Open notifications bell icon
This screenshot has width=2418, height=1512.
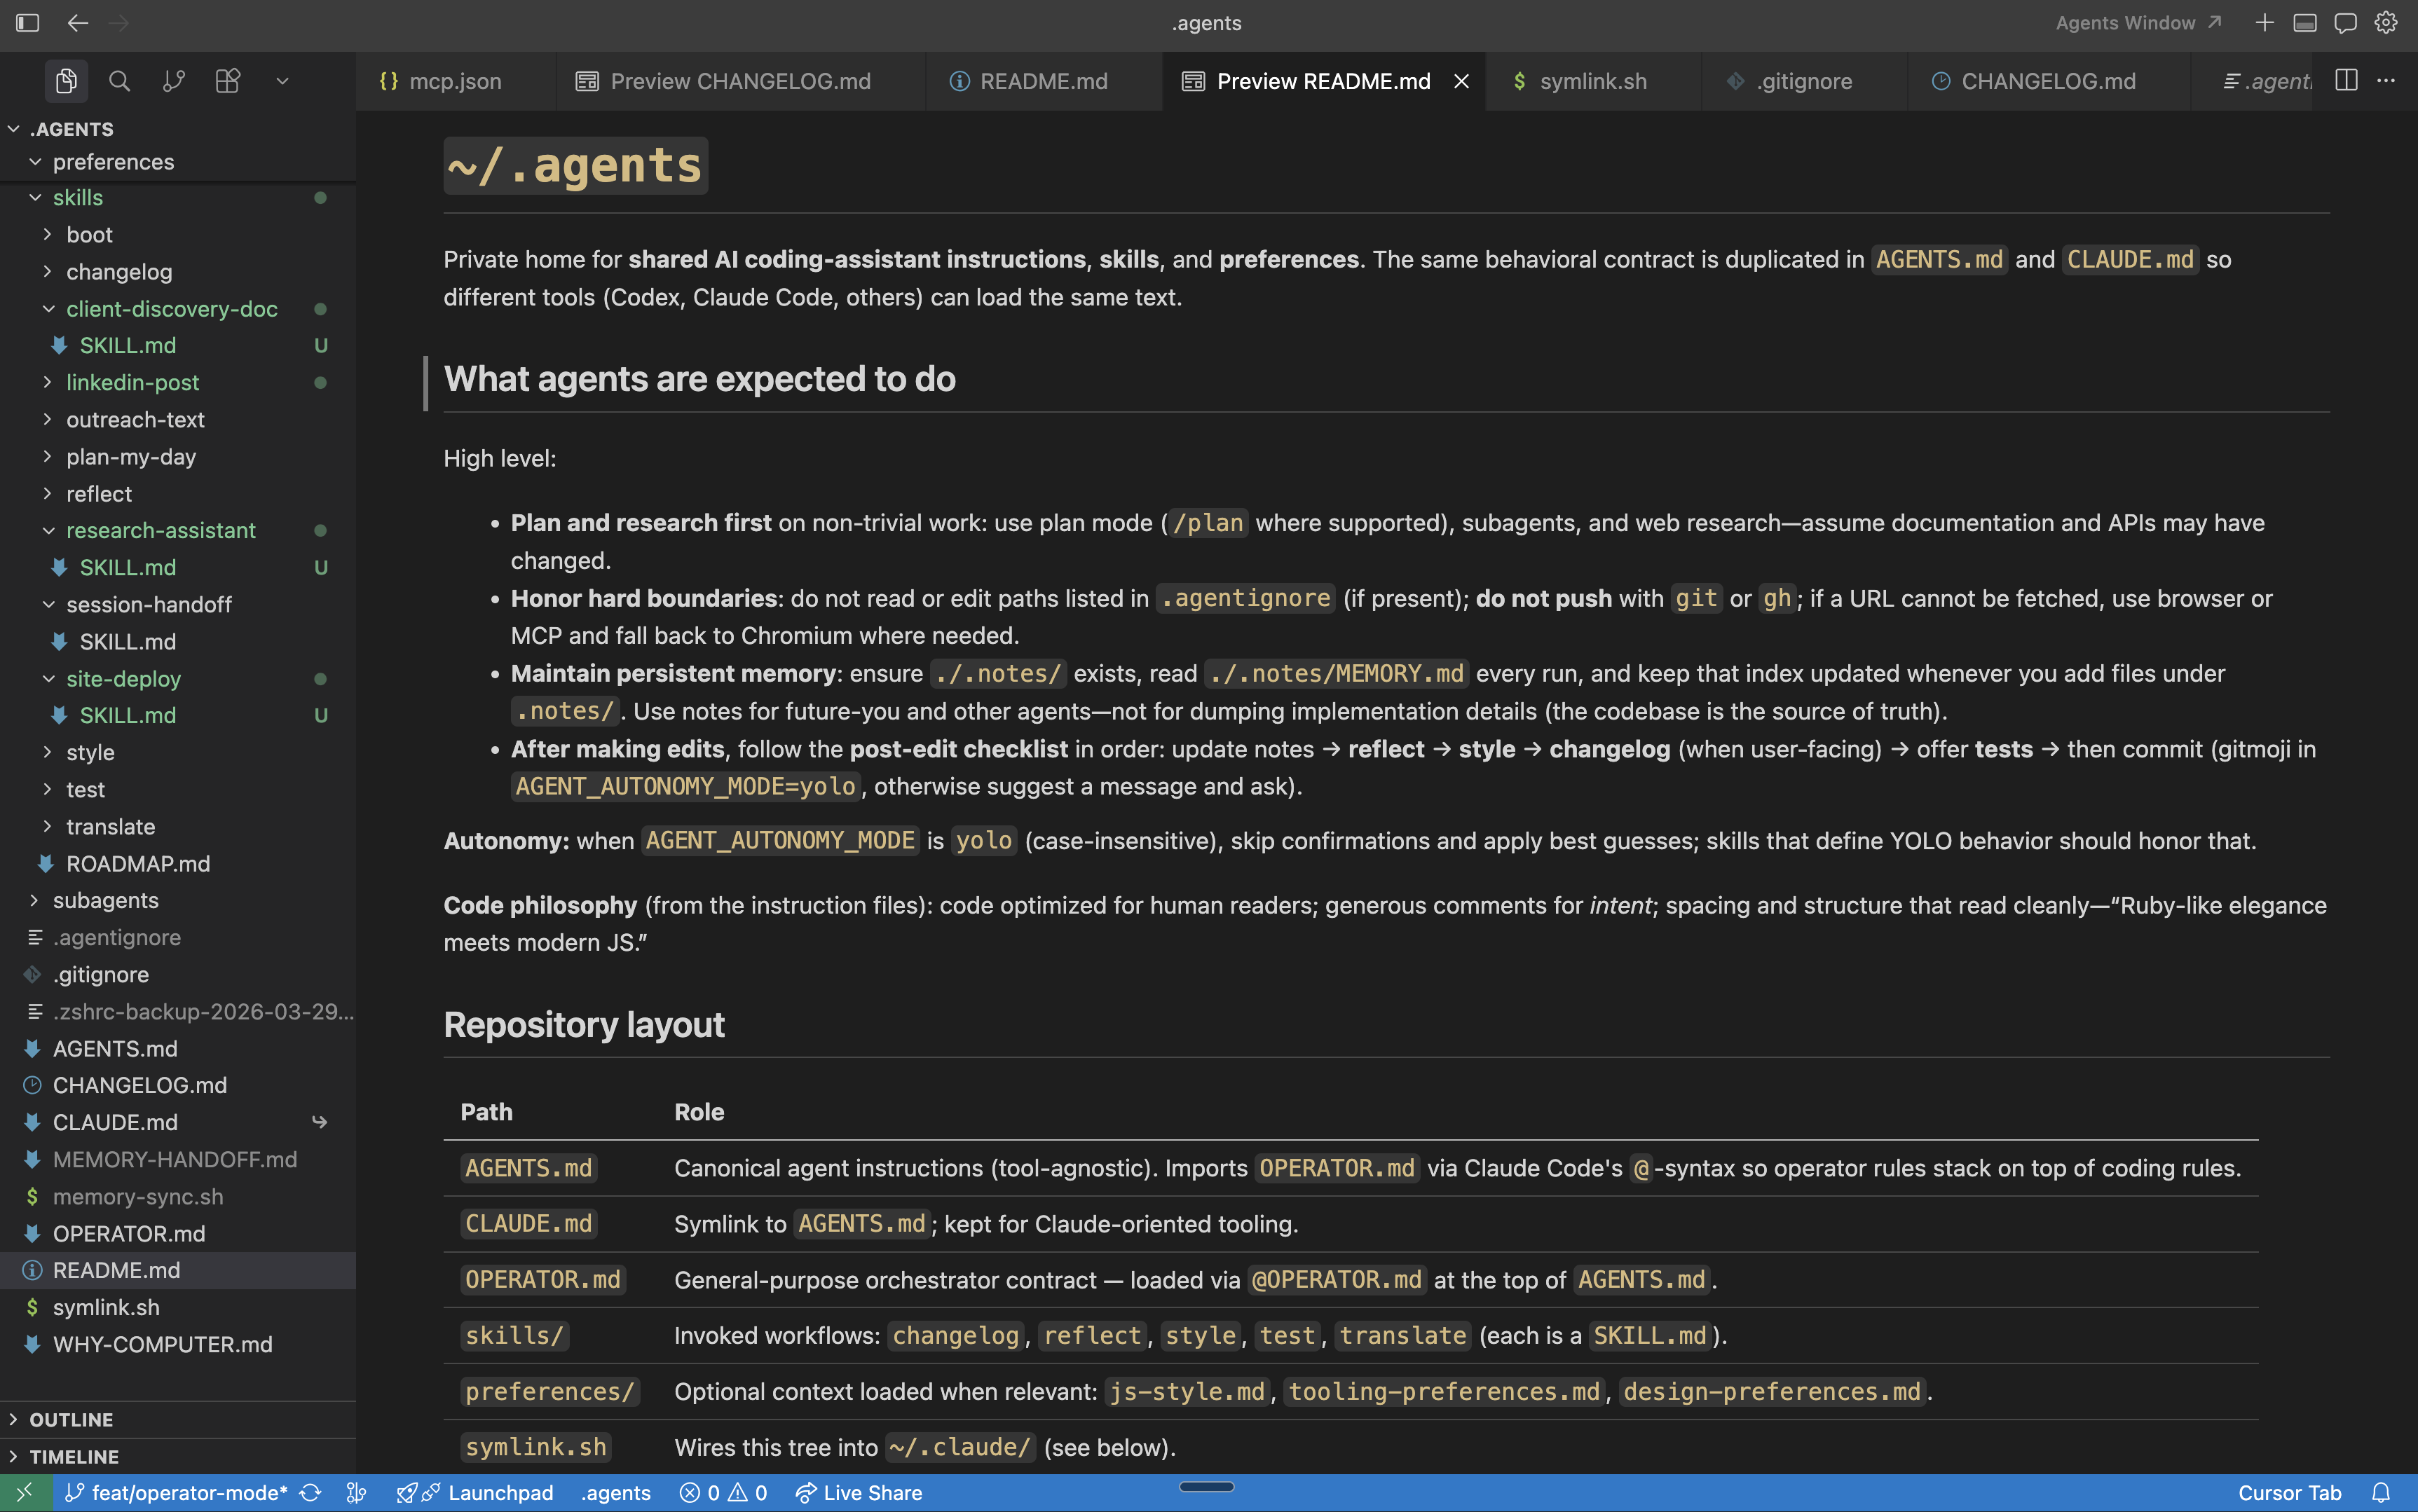pyautogui.click(x=2381, y=1493)
